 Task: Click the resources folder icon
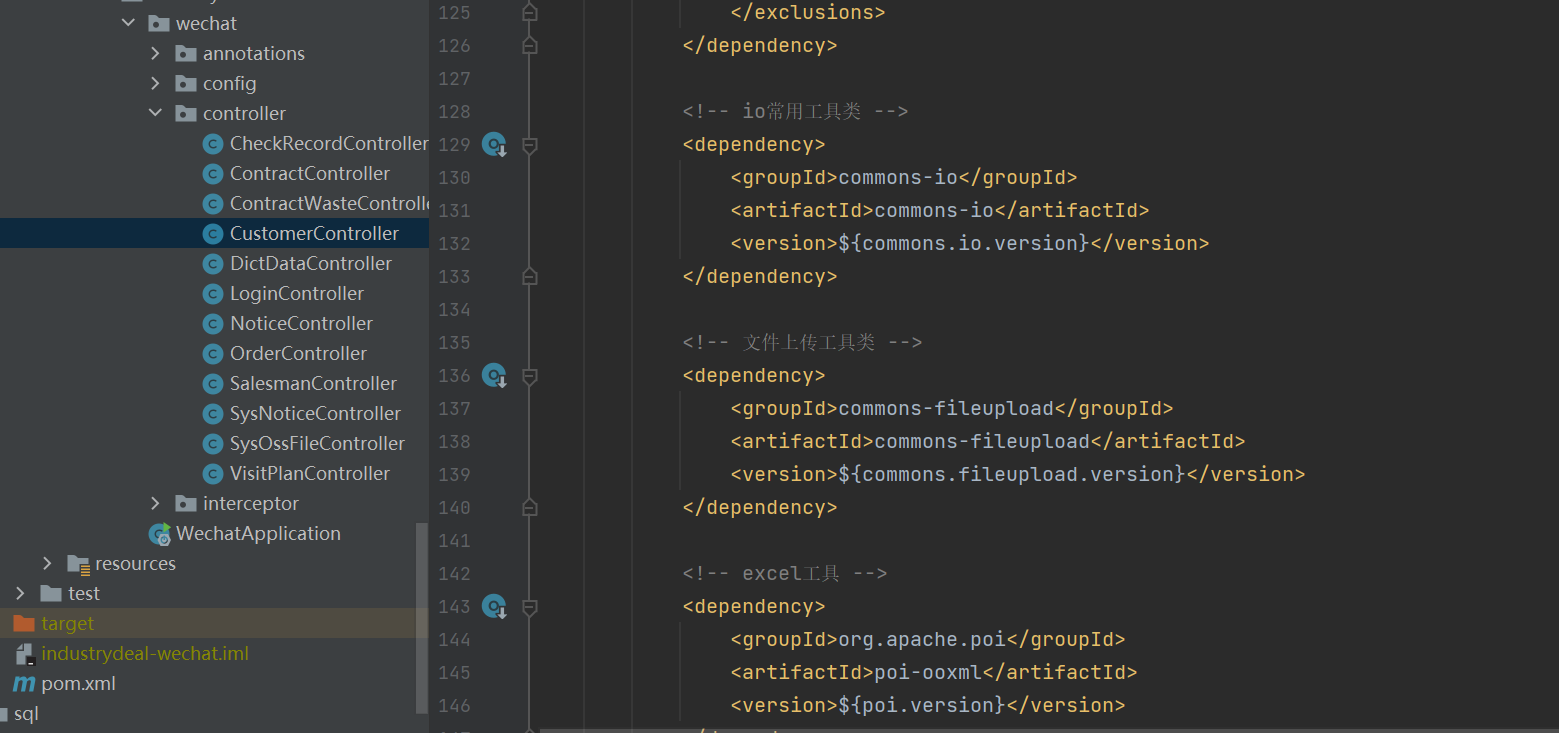[x=78, y=563]
